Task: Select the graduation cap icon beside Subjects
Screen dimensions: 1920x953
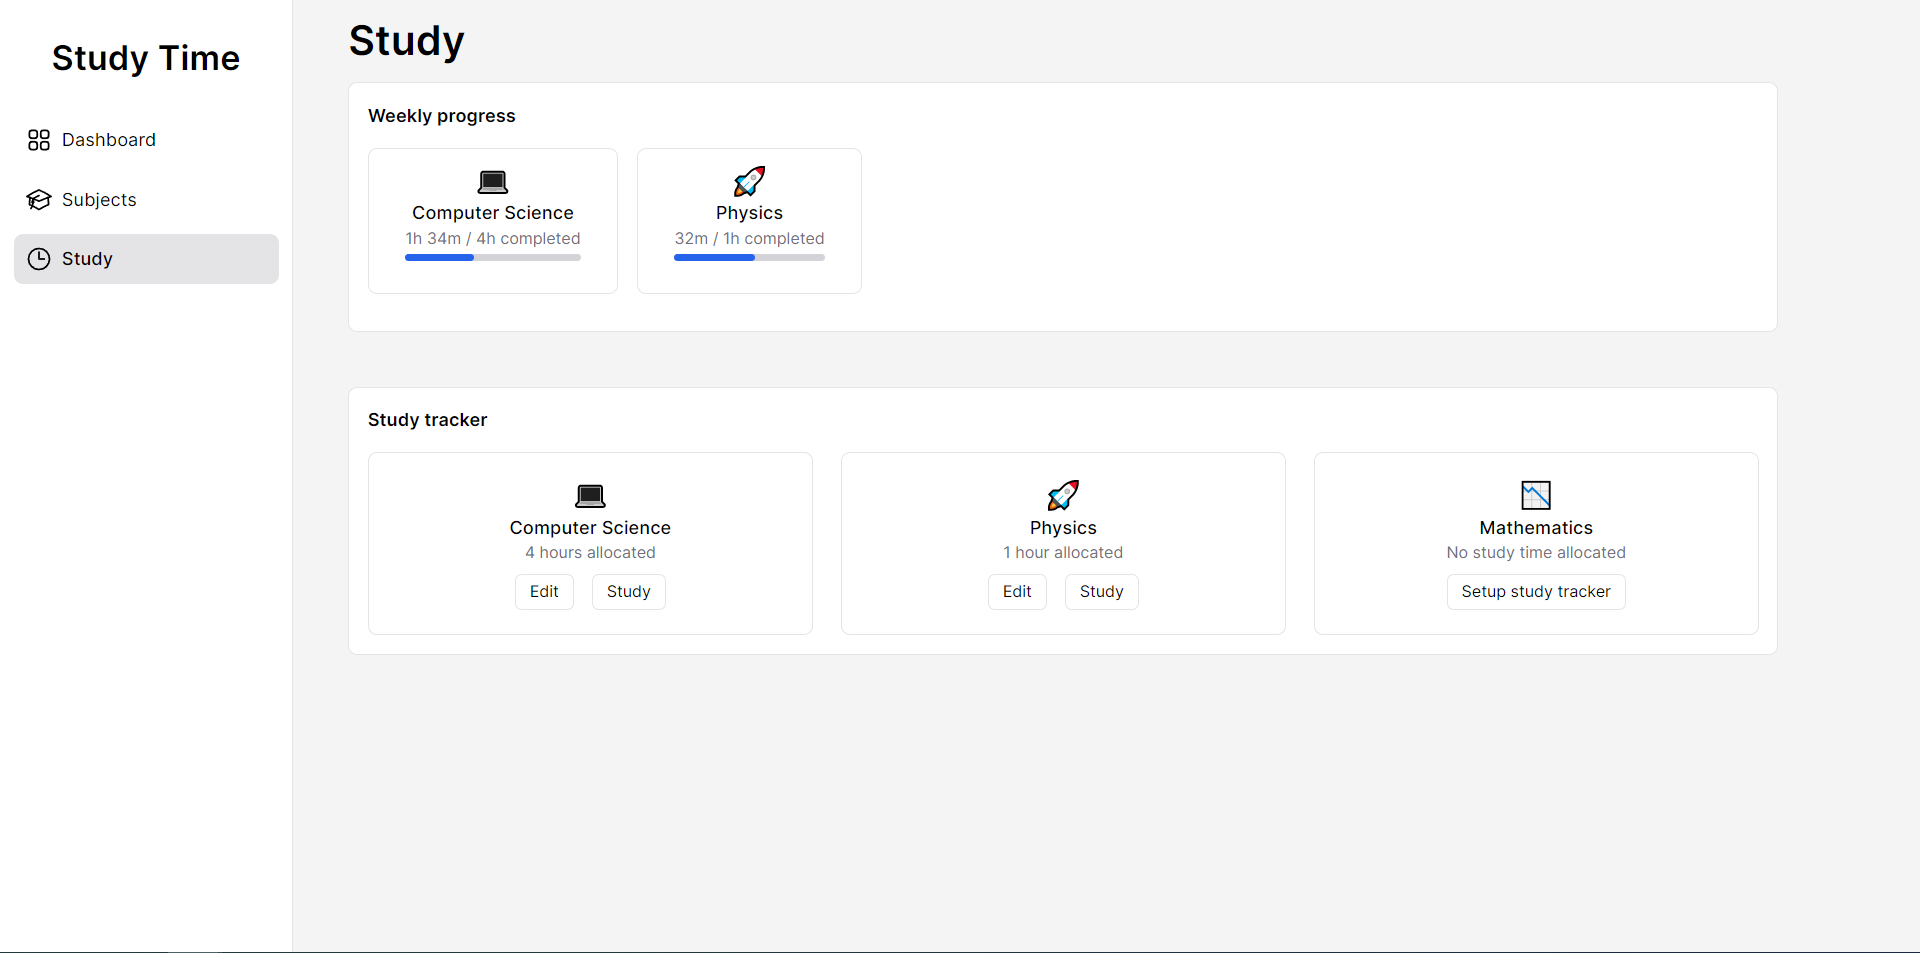Action: tap(39, 199)
